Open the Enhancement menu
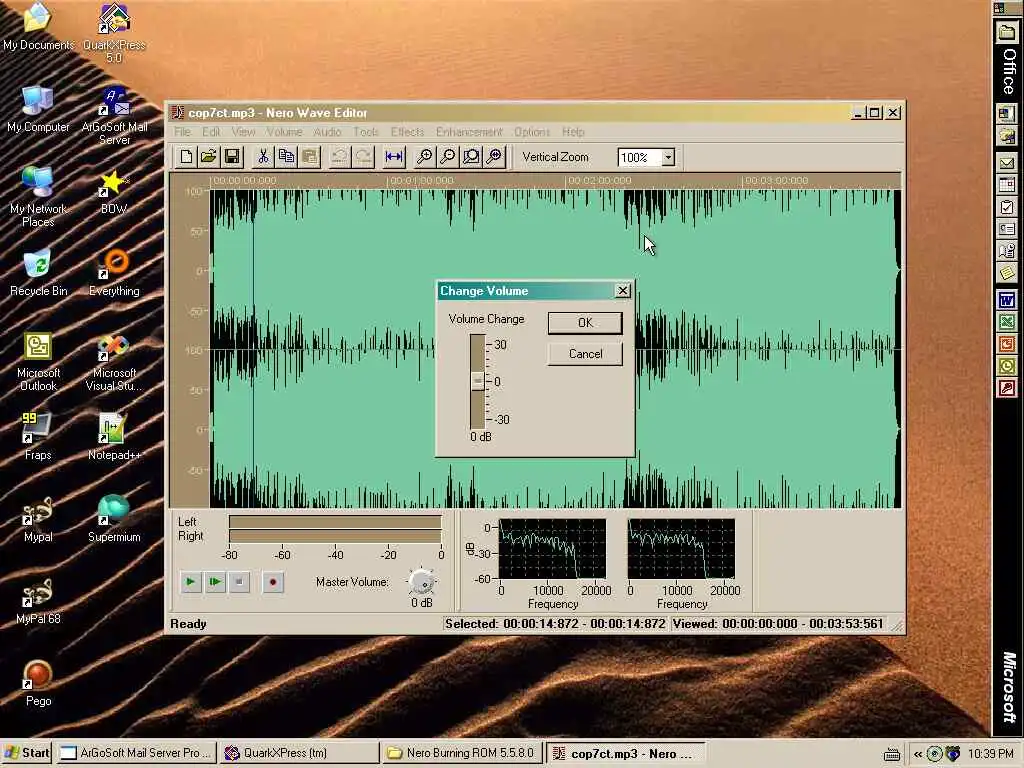Image resolution: width=1024 pixels, height=768 pixels. tap(469, 132)
